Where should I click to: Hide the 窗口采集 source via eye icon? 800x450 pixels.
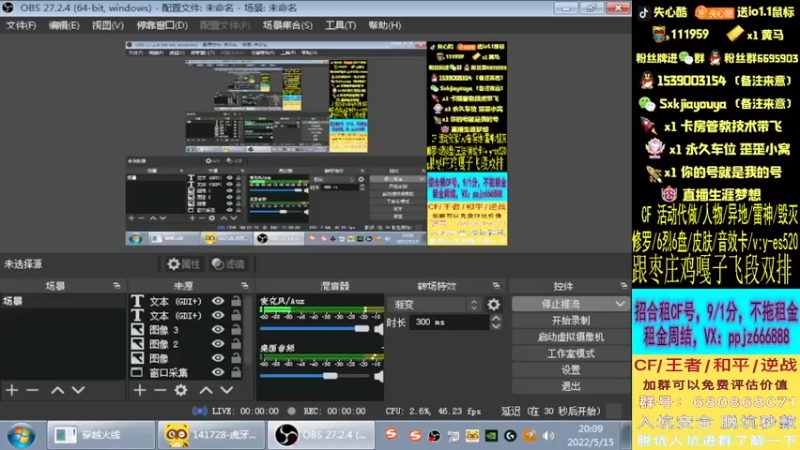(218, 372)
